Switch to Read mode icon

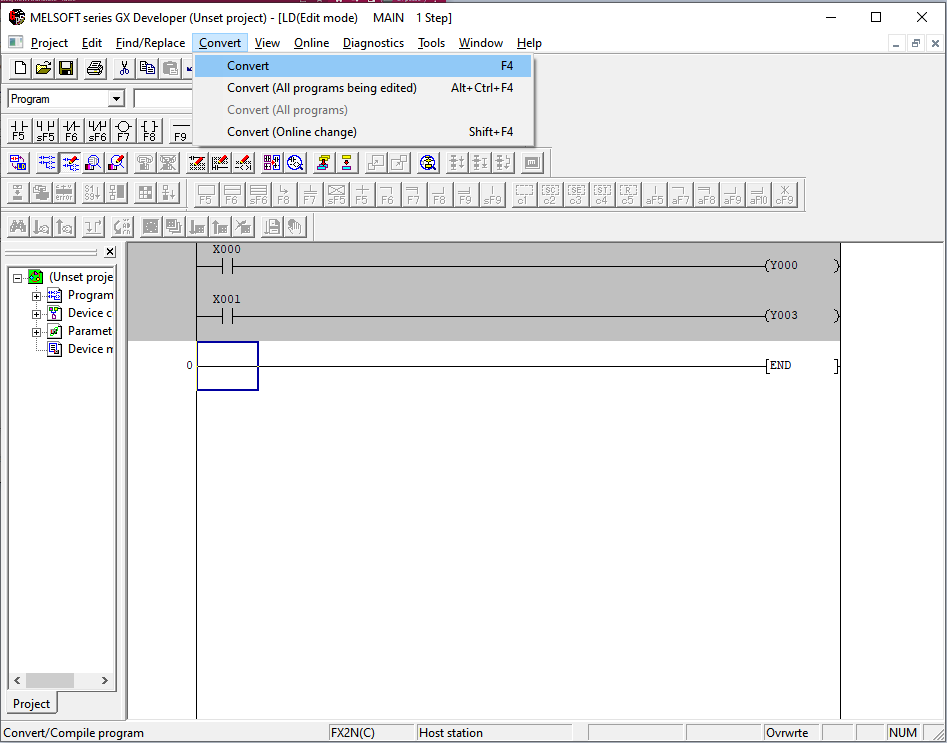tap(47, 162)
